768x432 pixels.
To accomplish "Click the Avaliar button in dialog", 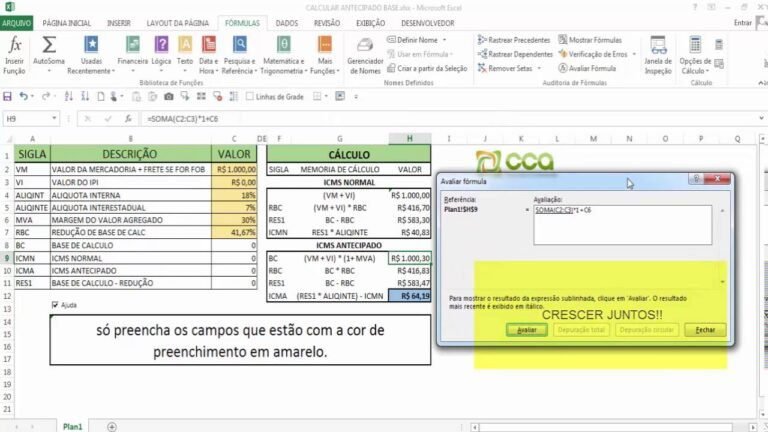I will 527,330.
